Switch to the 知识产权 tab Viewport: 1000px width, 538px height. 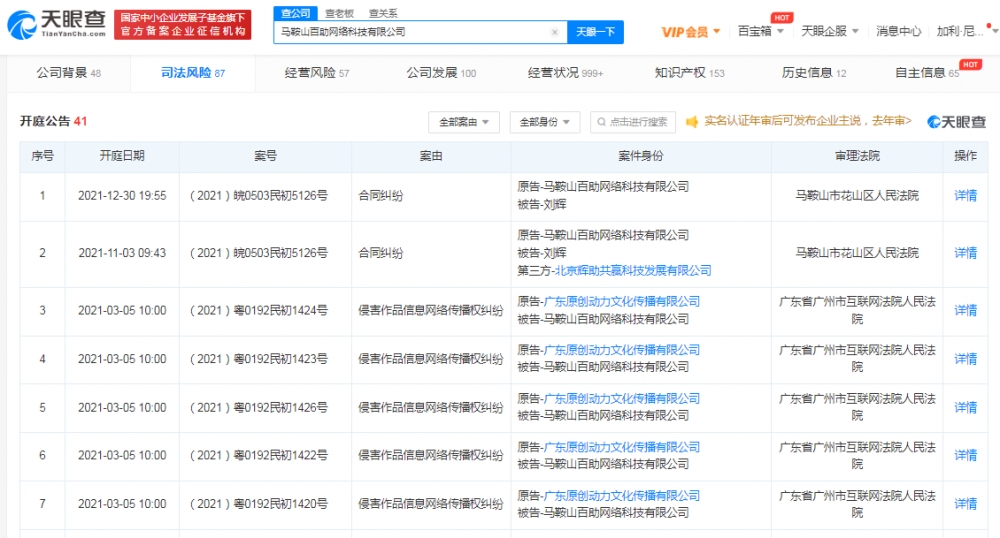(689, 73)
